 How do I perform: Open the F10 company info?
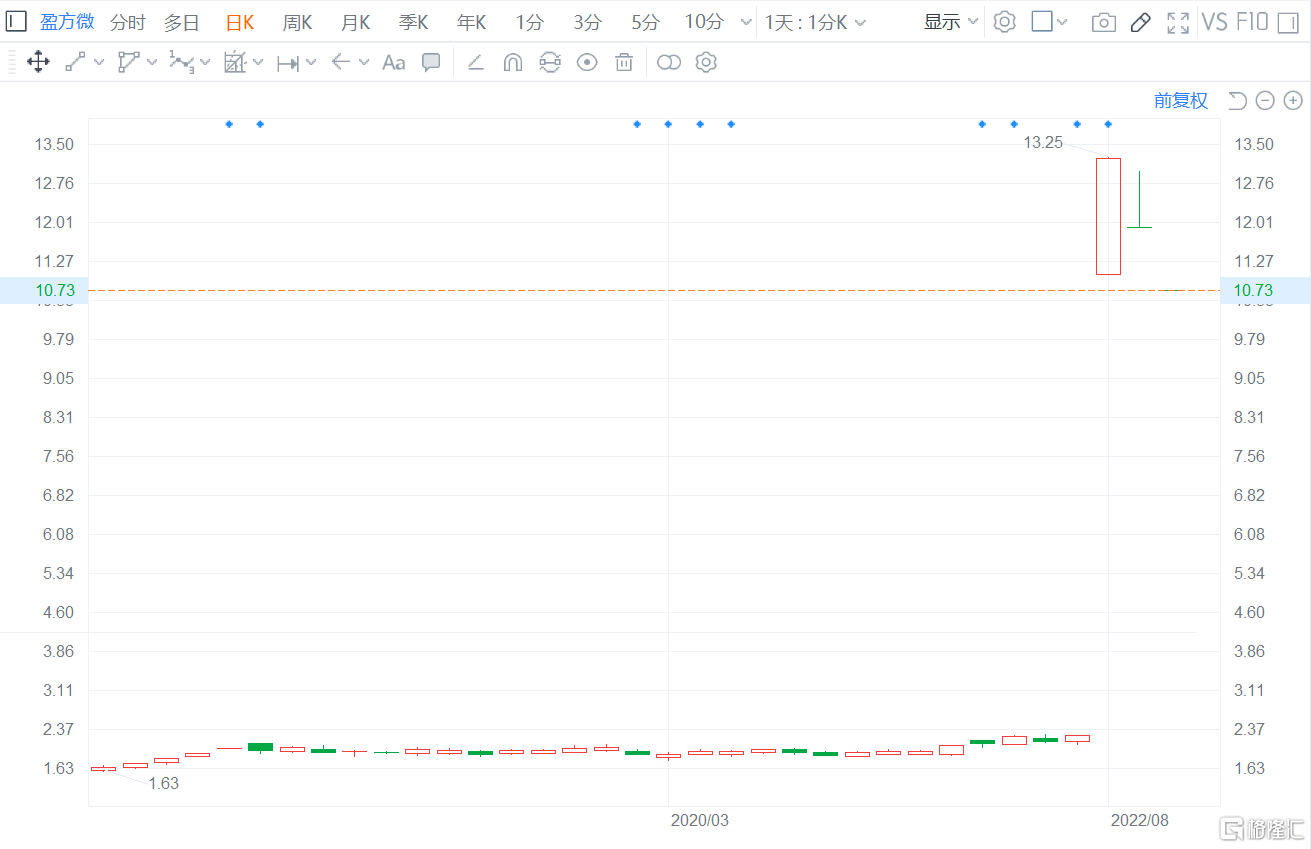pos(1252,22)
